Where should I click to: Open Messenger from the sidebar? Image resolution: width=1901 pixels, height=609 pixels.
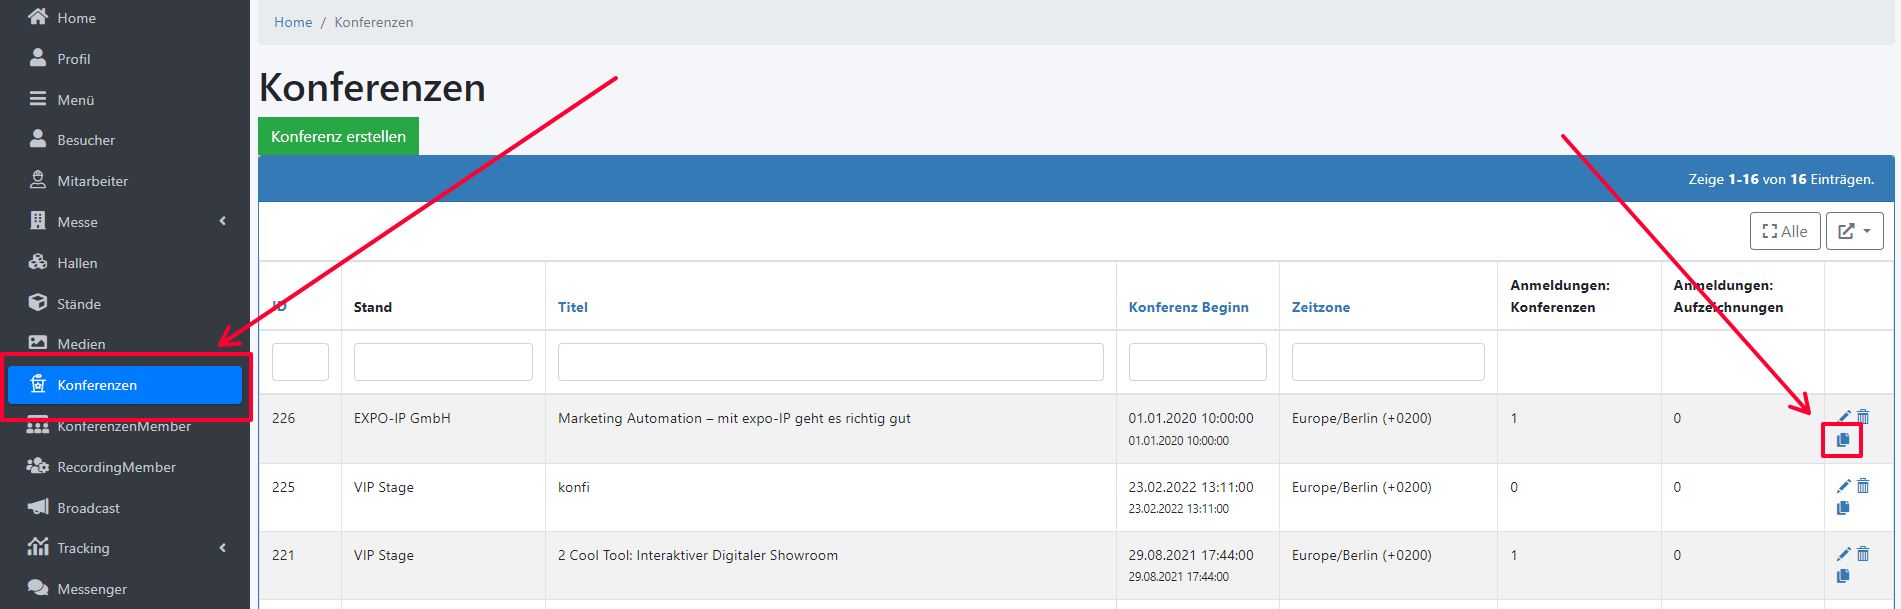point(92,589)
